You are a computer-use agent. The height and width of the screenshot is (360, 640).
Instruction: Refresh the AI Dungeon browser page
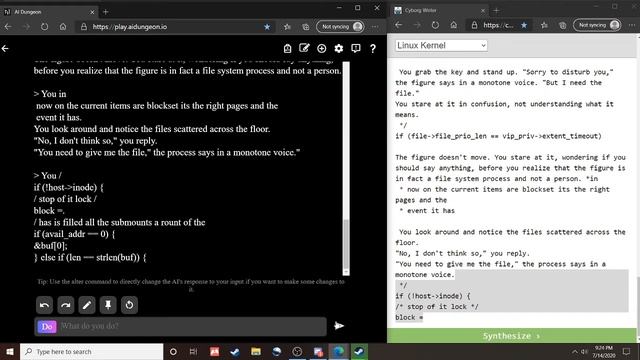(x=44, y=27)
